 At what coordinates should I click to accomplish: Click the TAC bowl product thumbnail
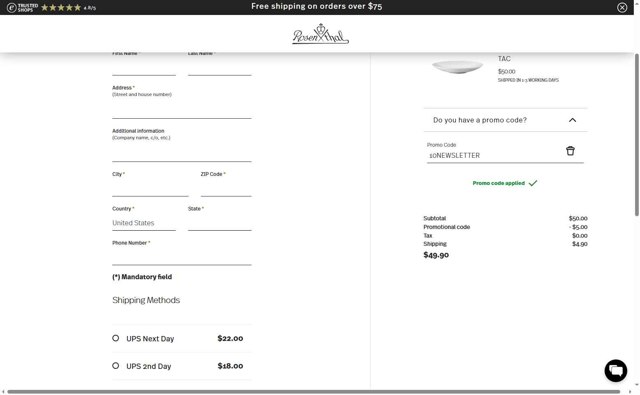pos(458,66)
